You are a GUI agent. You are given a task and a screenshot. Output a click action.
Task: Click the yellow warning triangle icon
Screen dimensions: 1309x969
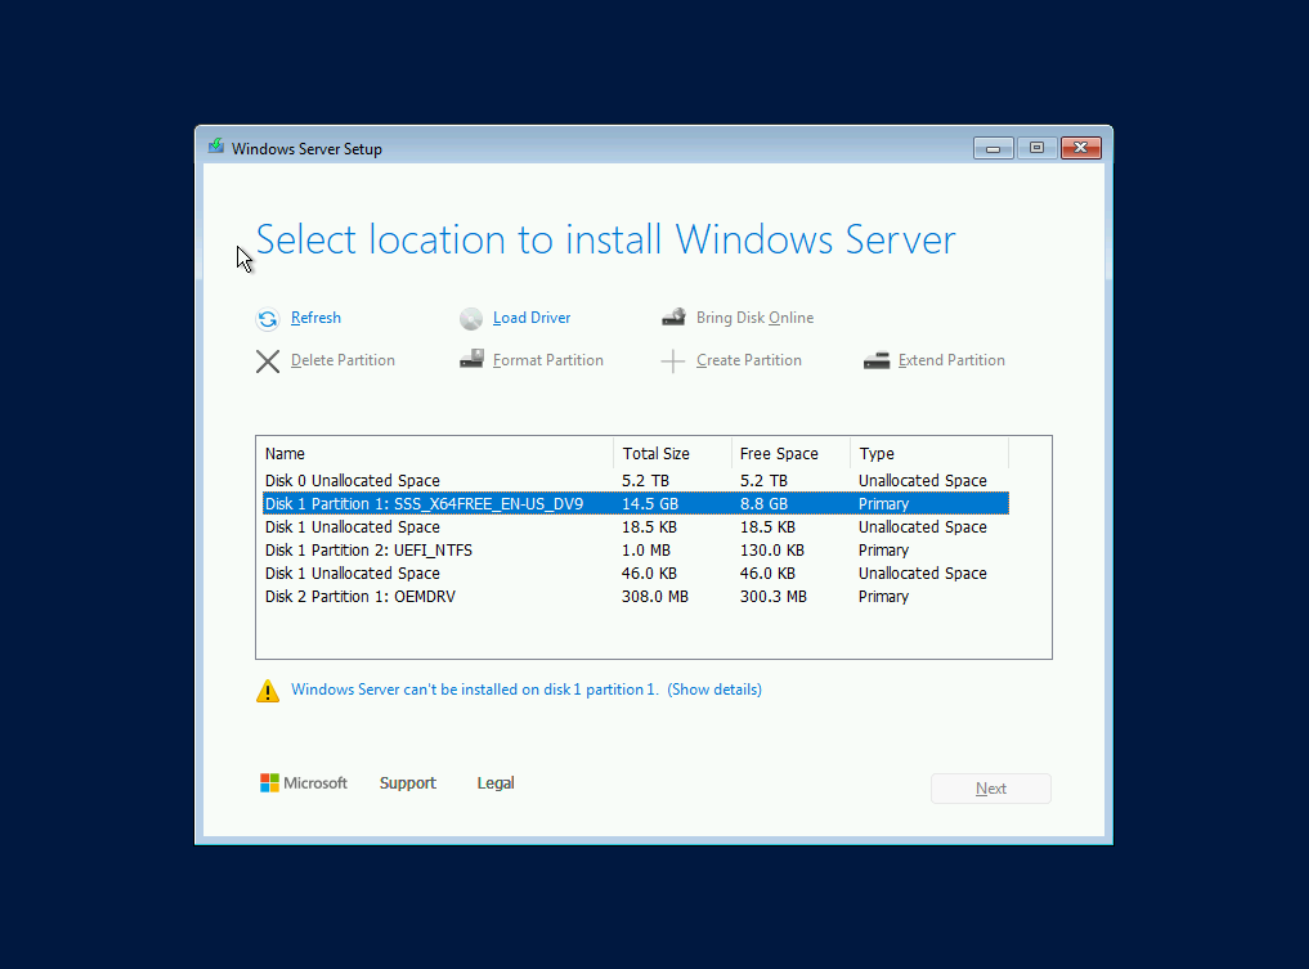pyautogui.click(x=267, y=691)
